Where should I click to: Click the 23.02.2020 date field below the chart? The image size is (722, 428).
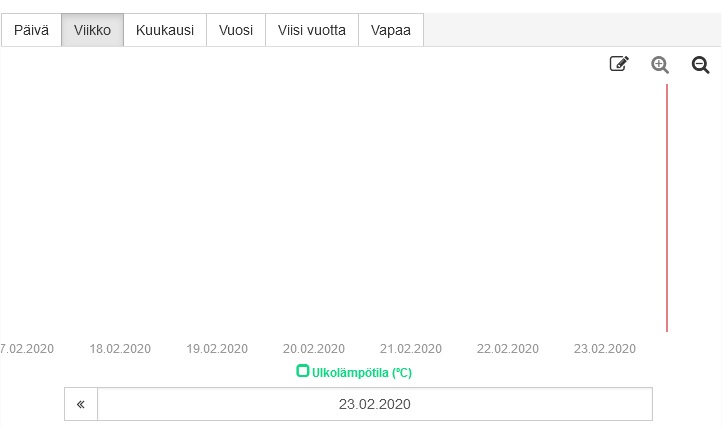pos(374,405)
